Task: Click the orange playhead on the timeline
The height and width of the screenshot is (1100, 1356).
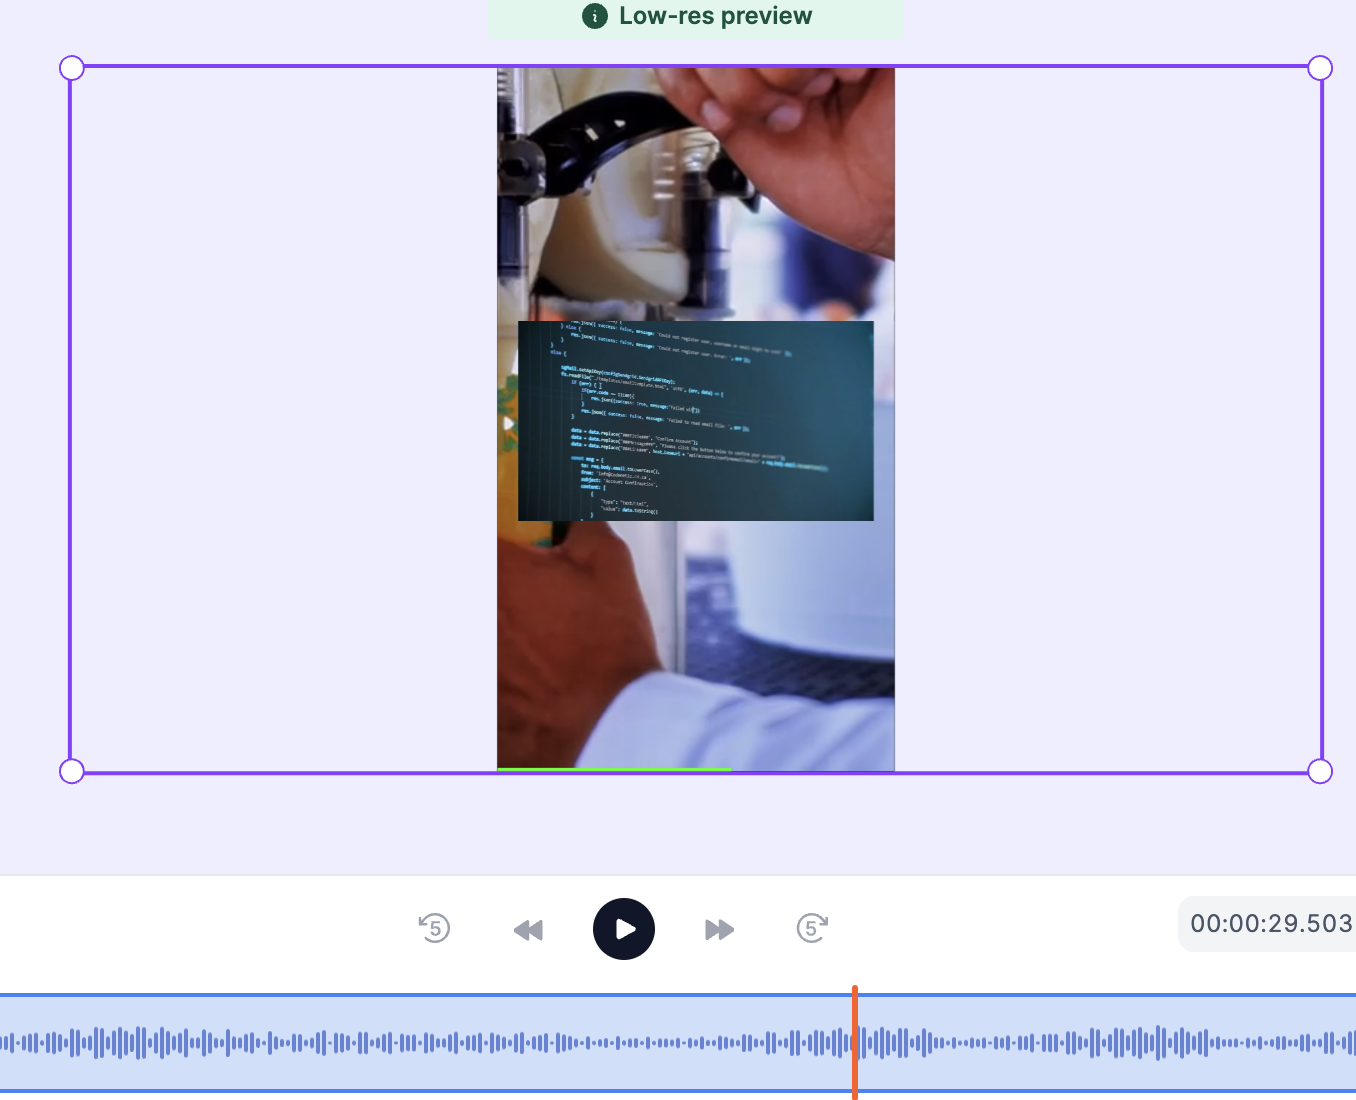Action: click(855, 1042)
